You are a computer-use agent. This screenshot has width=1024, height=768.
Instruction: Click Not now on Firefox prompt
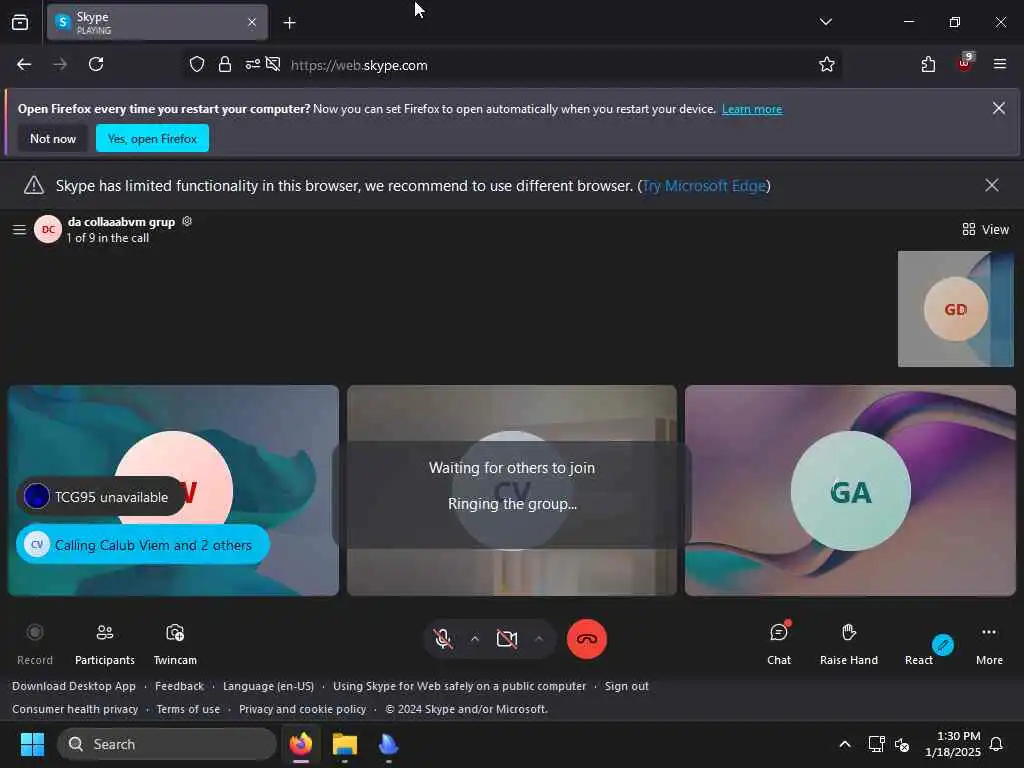pyautogui.click(x=53, y=138)
